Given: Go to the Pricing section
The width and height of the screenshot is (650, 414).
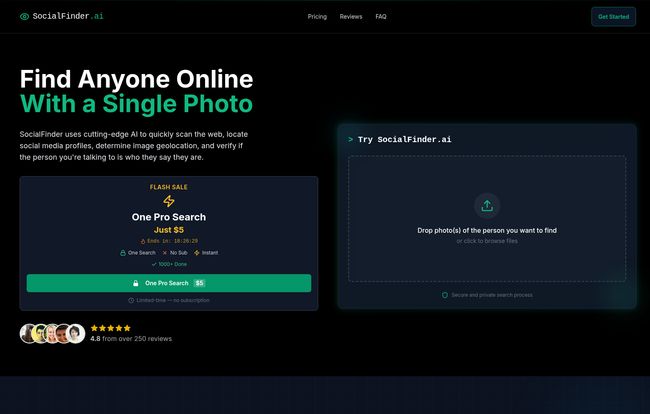Looking at the screenshot, I should [317, 17].
